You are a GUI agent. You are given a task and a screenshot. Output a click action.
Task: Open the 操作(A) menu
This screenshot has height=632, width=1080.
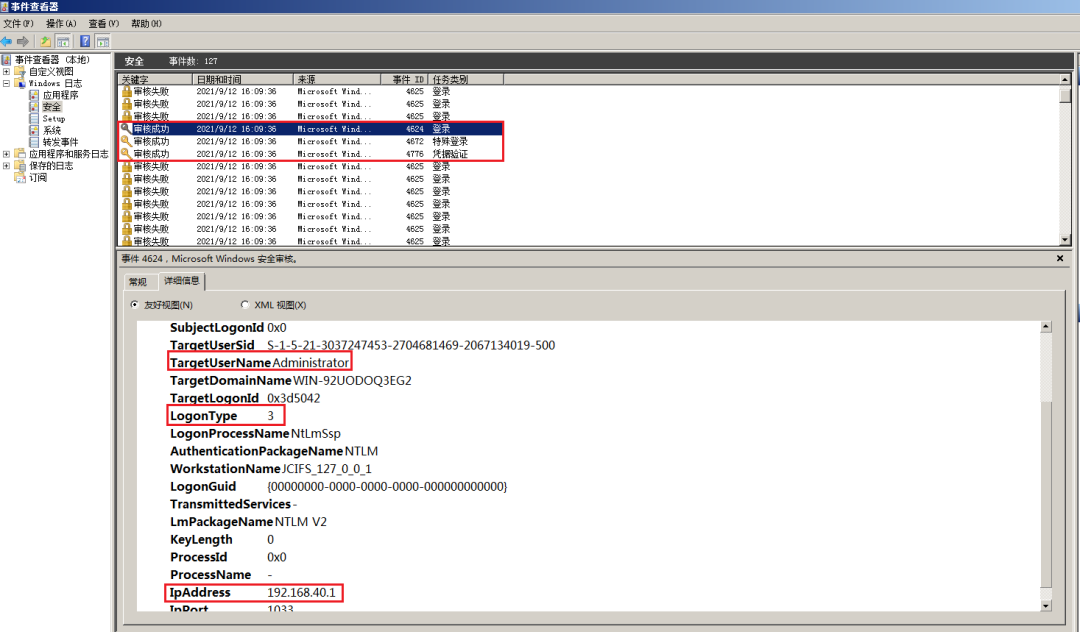(61, 23)
